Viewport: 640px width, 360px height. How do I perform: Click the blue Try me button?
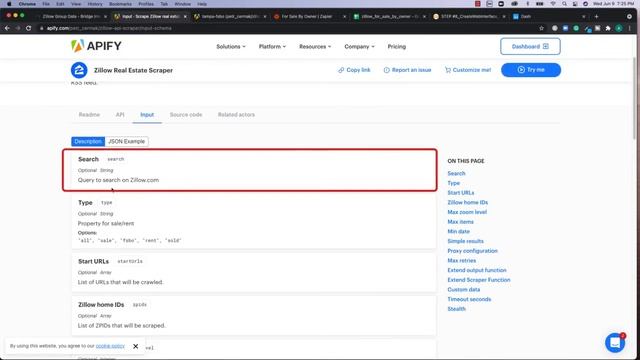tap(531, 70)
